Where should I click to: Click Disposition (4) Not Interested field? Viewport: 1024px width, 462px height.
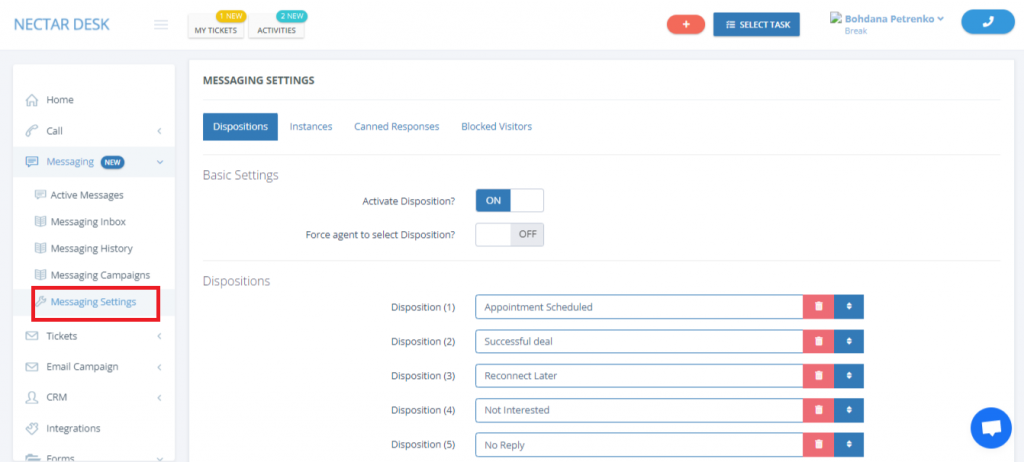click(x=639, y=410)
